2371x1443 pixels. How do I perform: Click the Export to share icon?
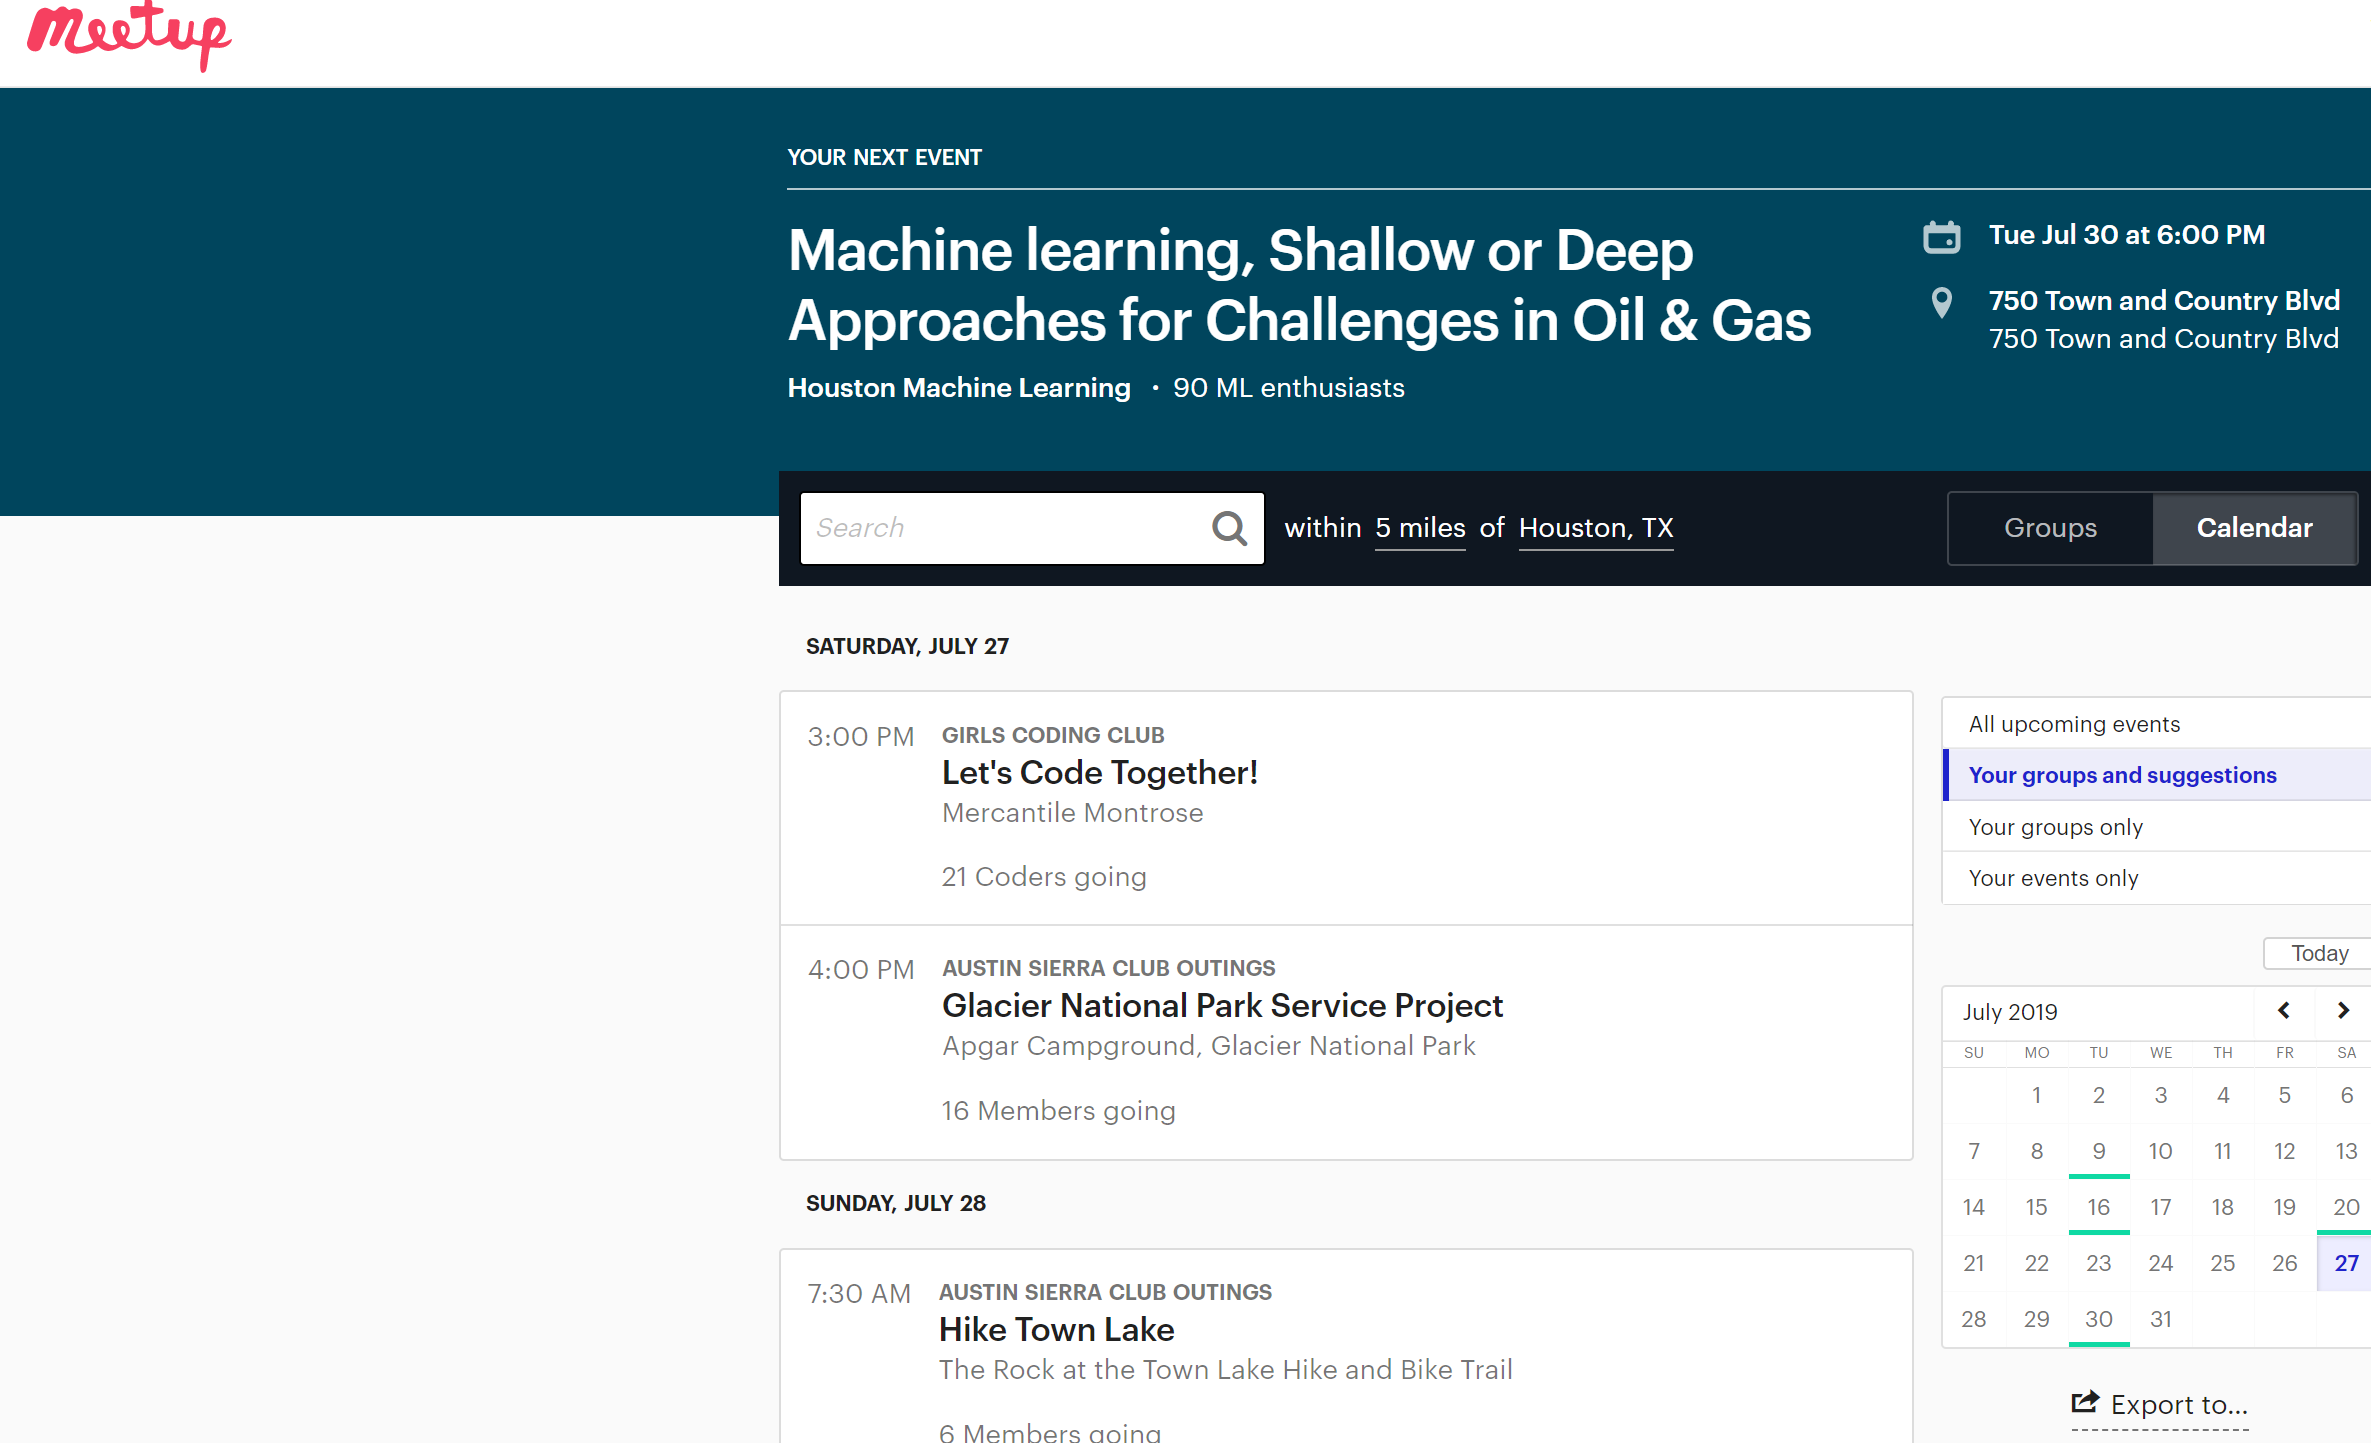pos(2085,1403)
